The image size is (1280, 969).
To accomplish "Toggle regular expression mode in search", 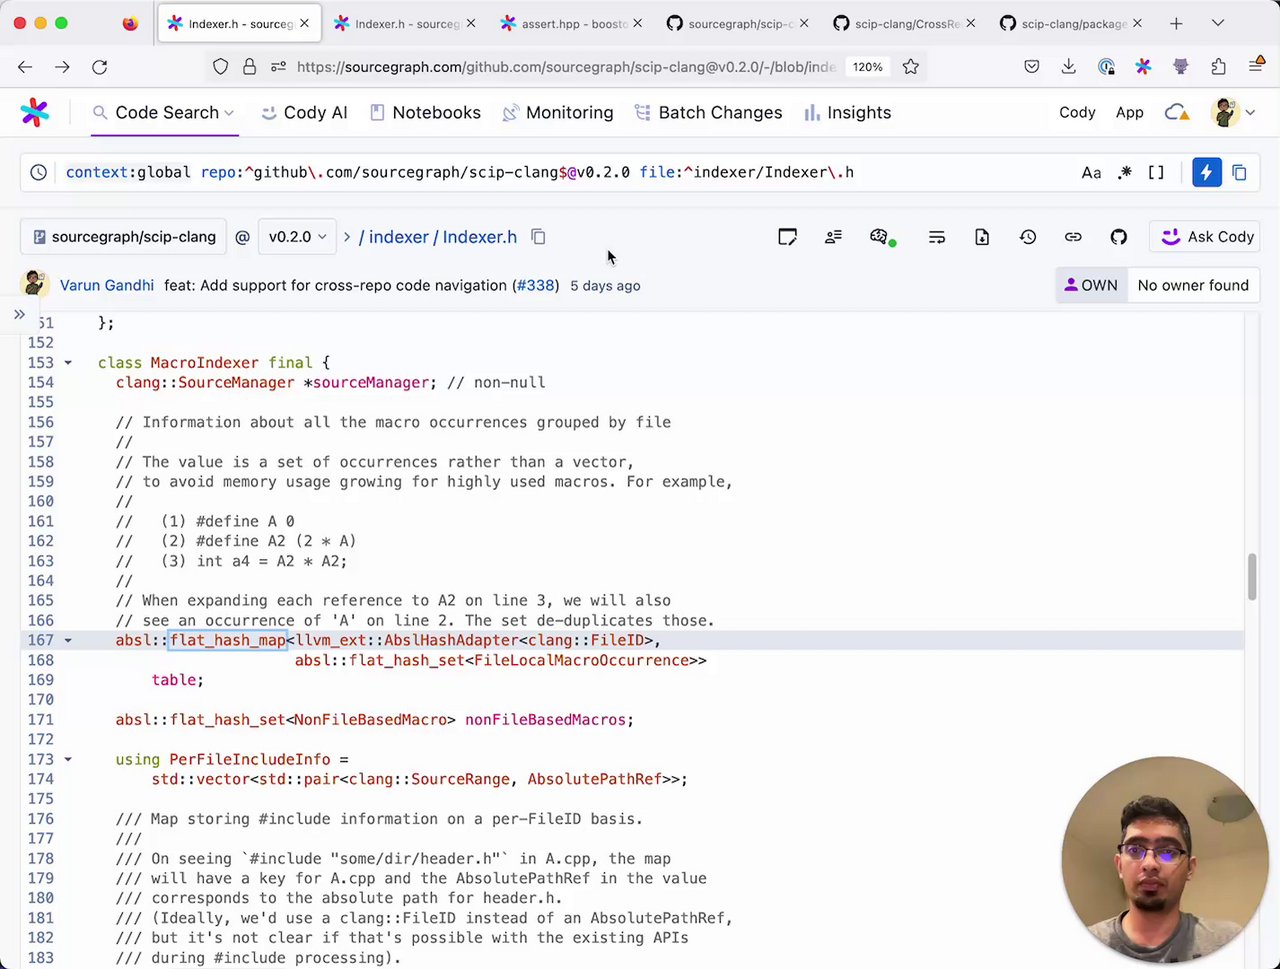I will 1125,173.
